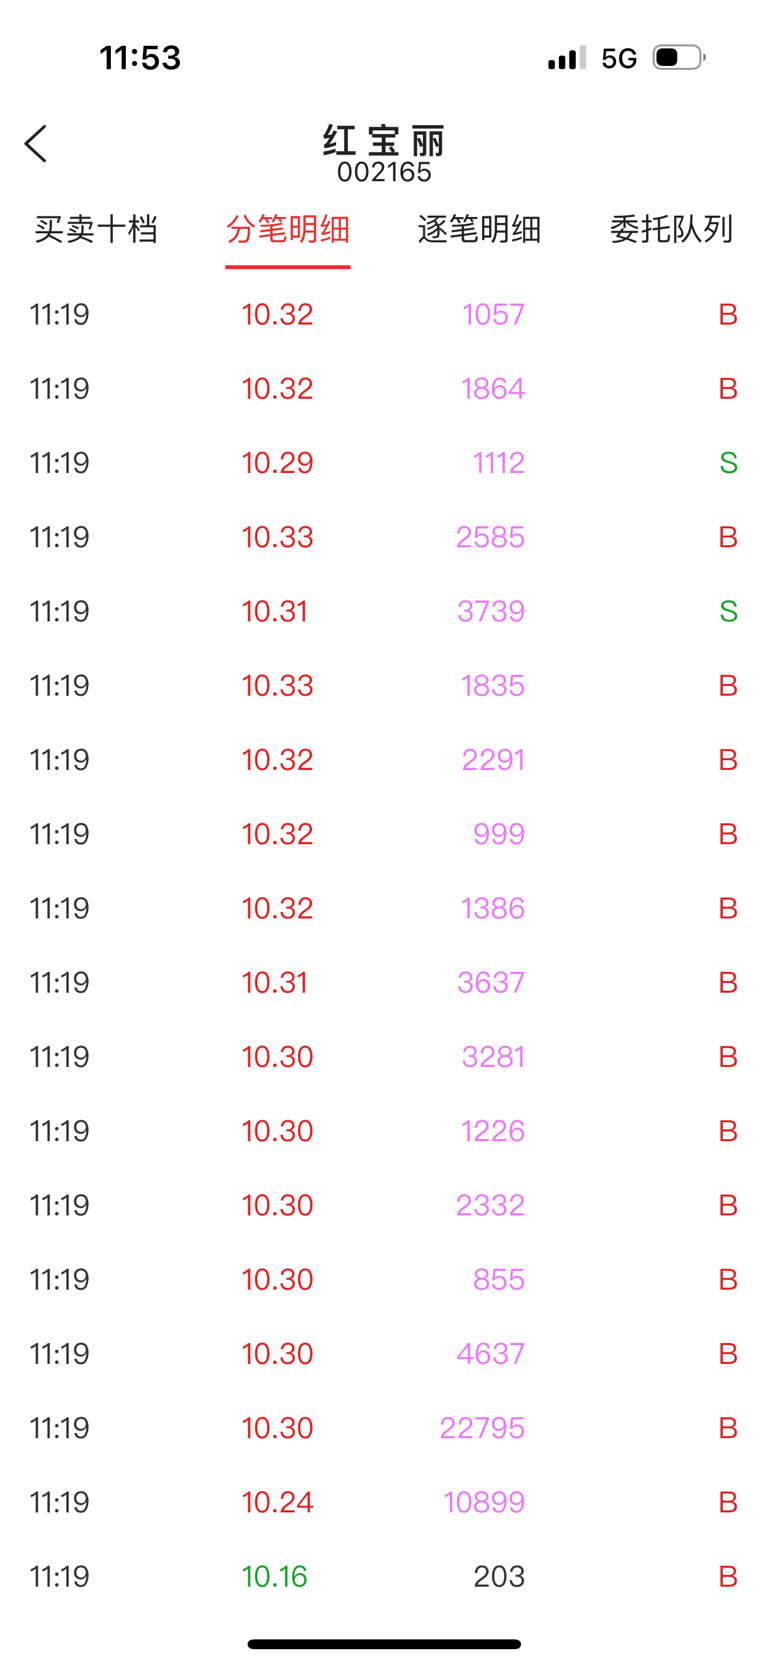Screen dimensions: 769x1665
Task: Tap the stock code 002165
Action: coord(384,173)
